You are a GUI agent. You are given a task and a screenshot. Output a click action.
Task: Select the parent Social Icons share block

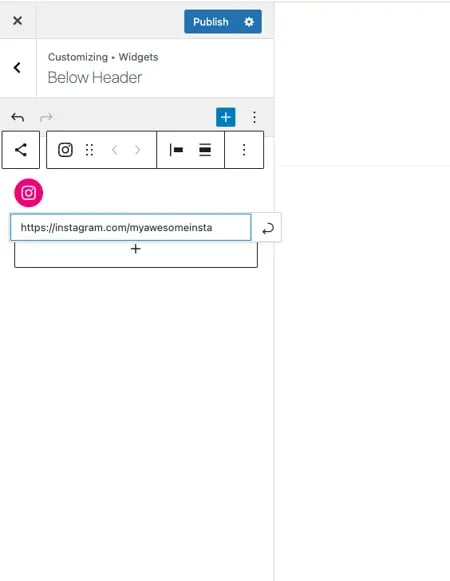point(21,150)
